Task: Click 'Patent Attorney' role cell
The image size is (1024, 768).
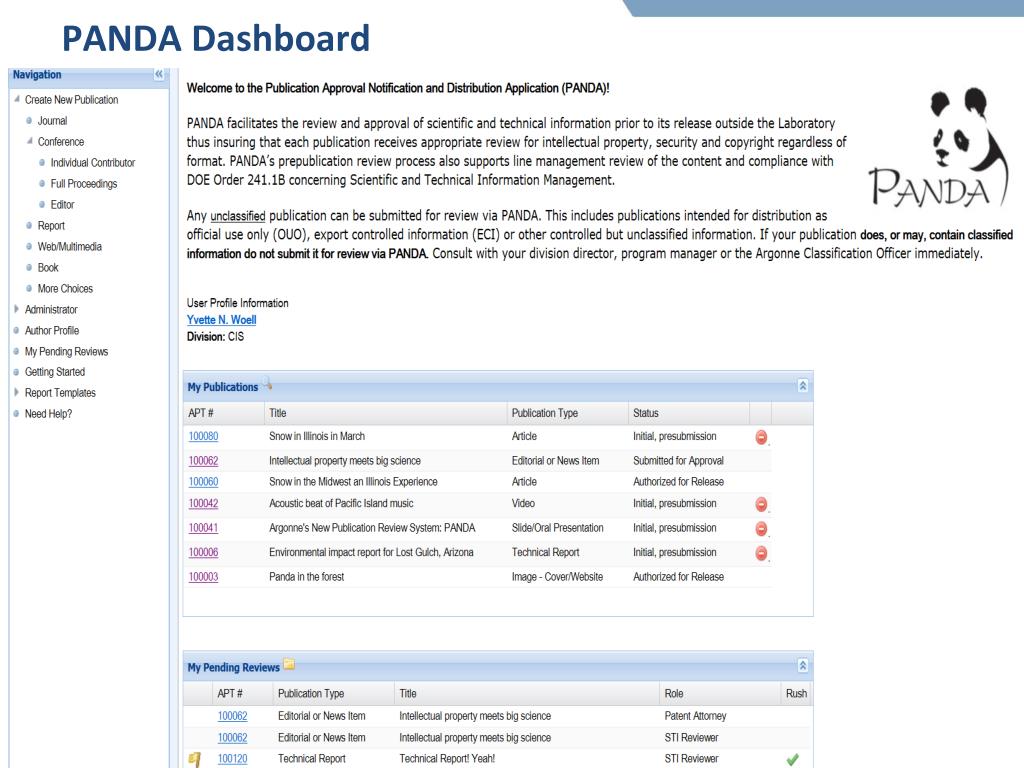Action: click(x=695, y=716)
